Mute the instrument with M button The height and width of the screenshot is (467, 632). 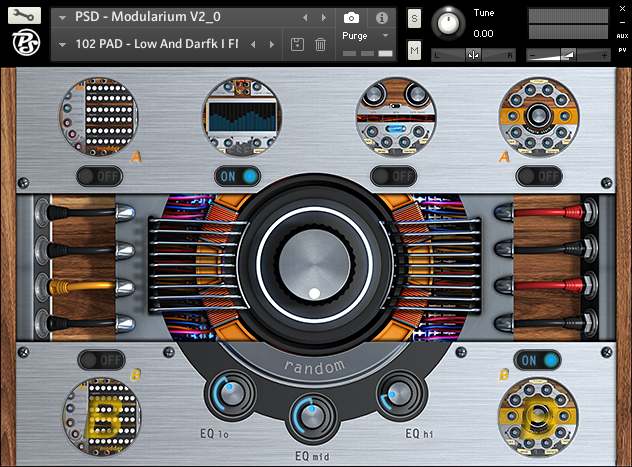coord(414,50)
